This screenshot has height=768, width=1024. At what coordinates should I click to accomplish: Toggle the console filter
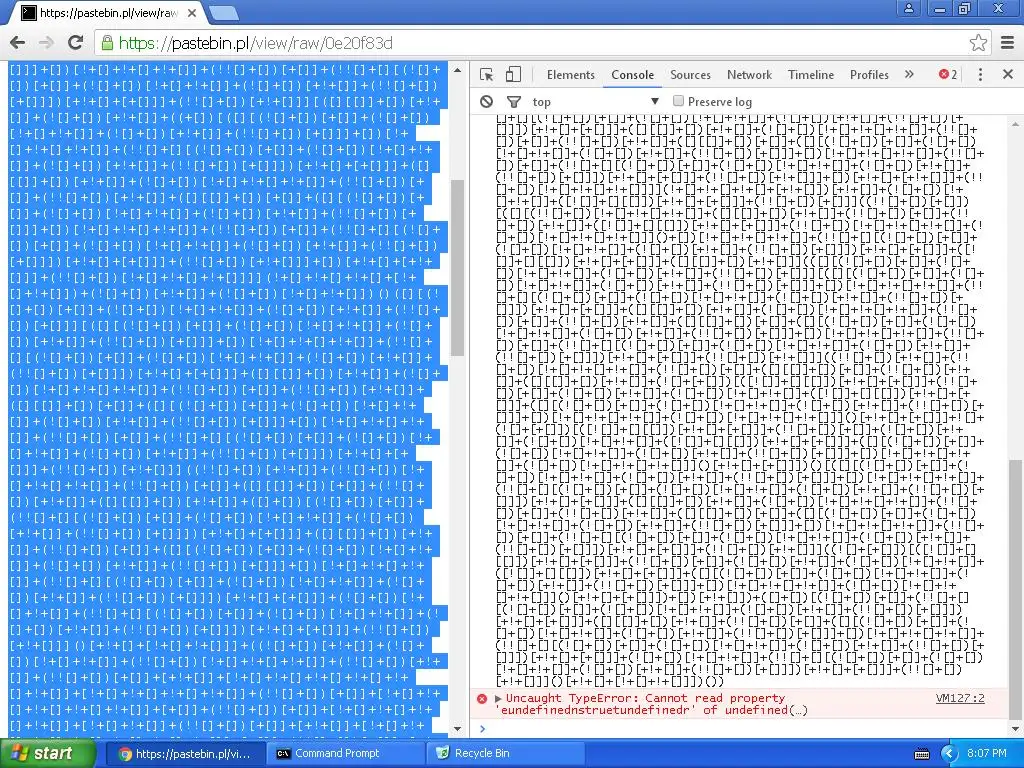(x=514, y=101)
